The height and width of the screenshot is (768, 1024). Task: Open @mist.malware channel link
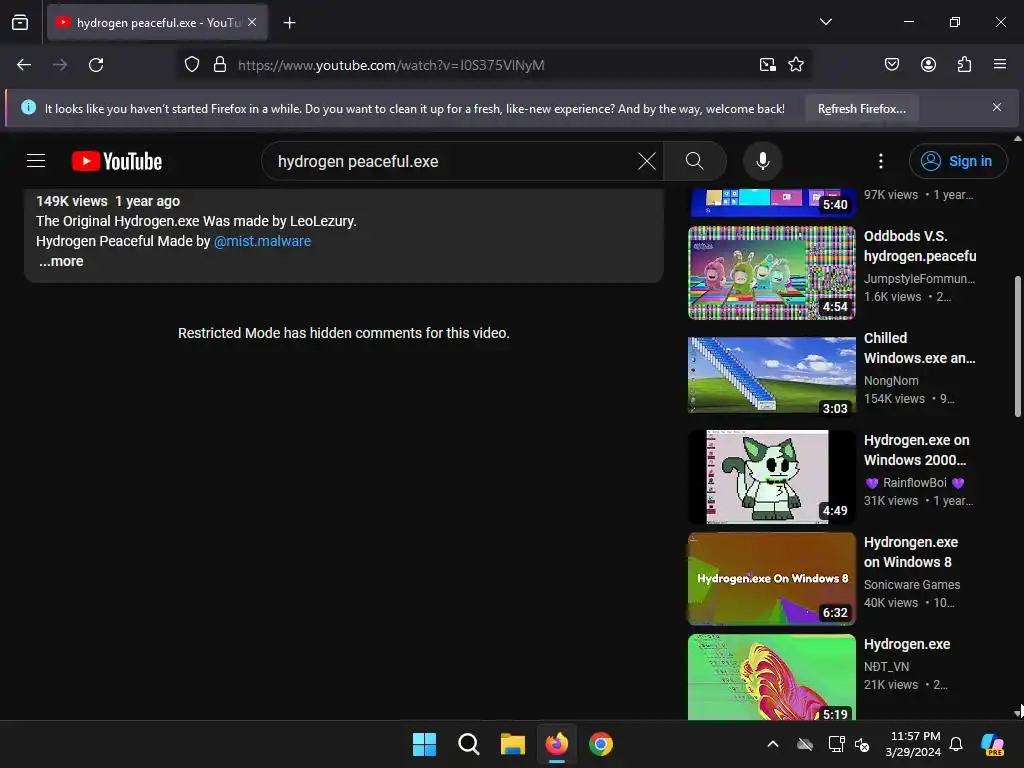262,241
